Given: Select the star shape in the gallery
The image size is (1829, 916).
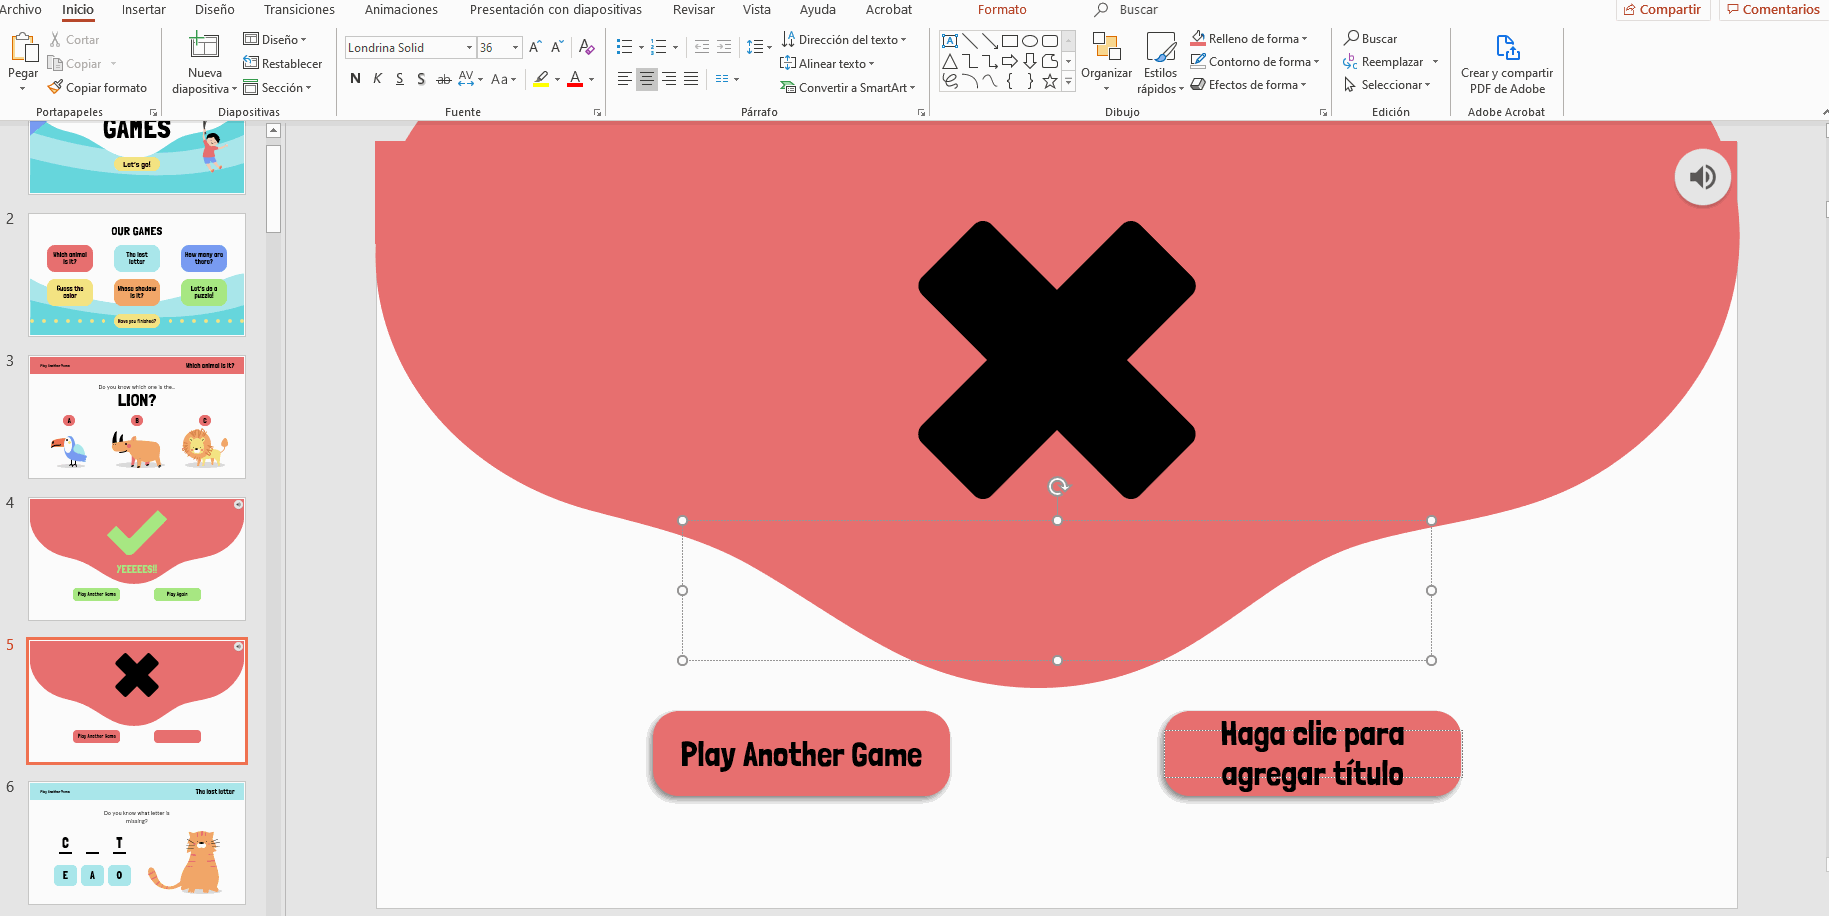Looking at the screenshot, I should coord(1050,81).
